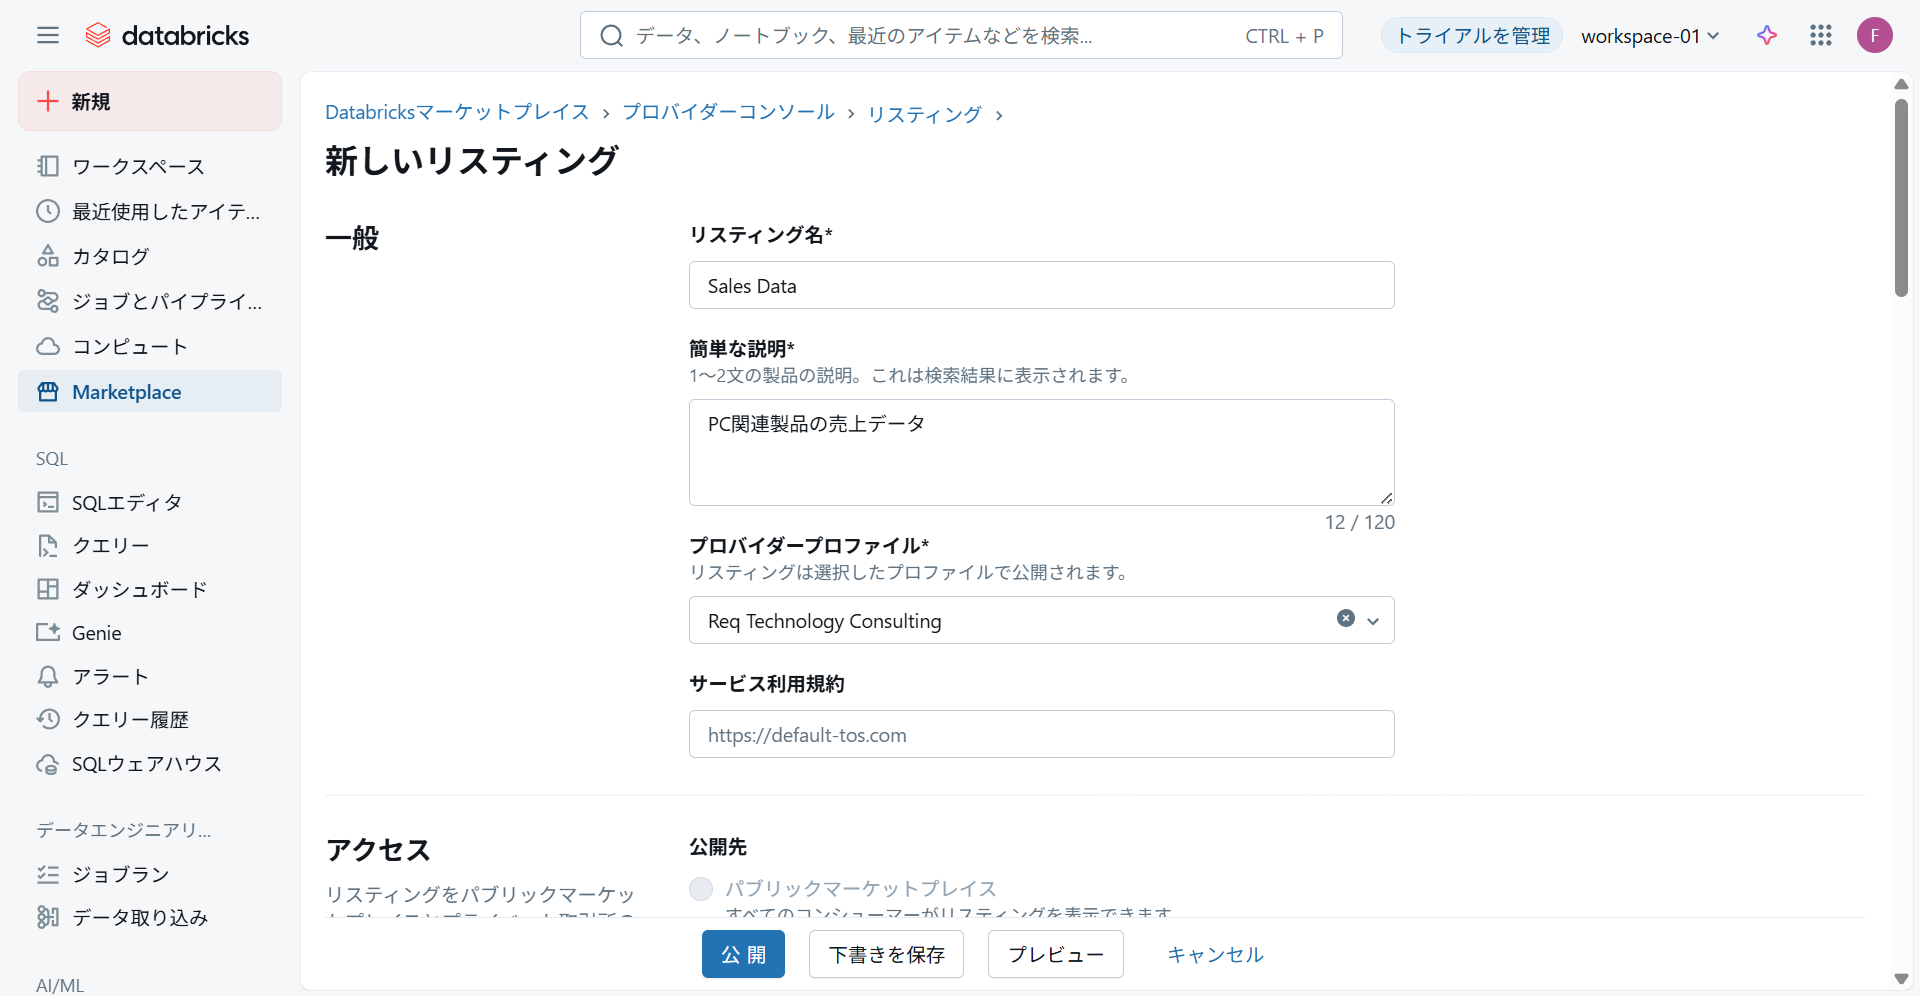Open the apps grid icon
This screenshot has width=1920, height=996.
(1820, 36)
